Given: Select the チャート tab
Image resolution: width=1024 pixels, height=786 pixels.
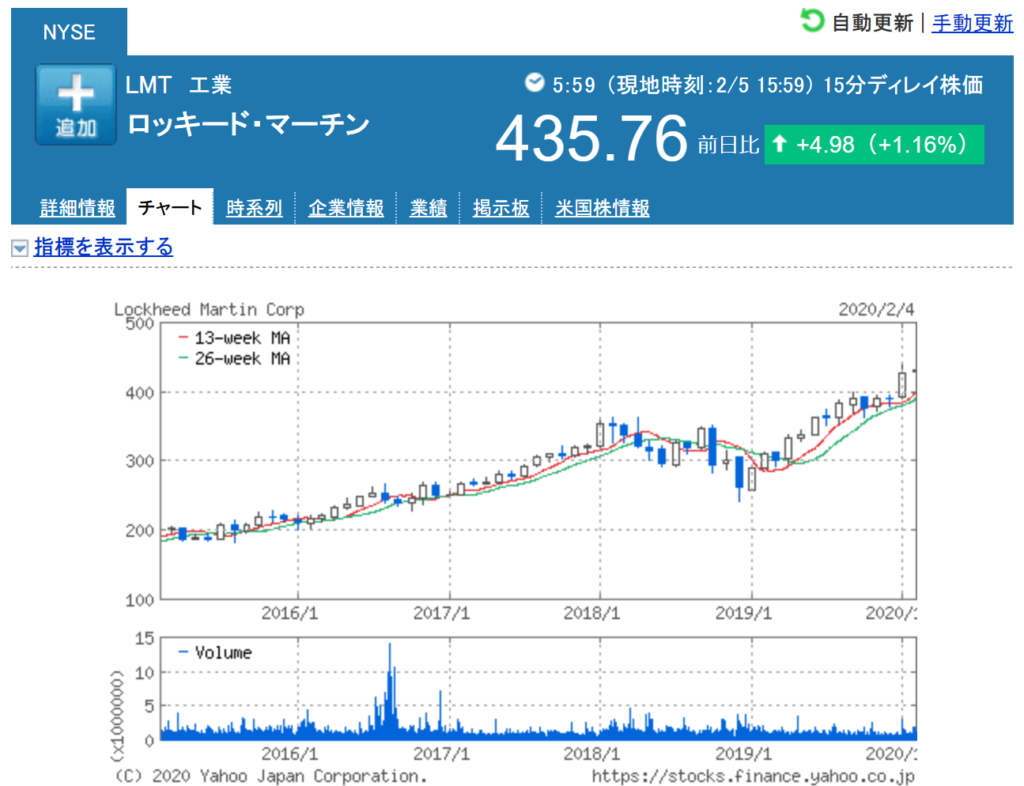Looking at the screenshot, I should tap(170, 207).
